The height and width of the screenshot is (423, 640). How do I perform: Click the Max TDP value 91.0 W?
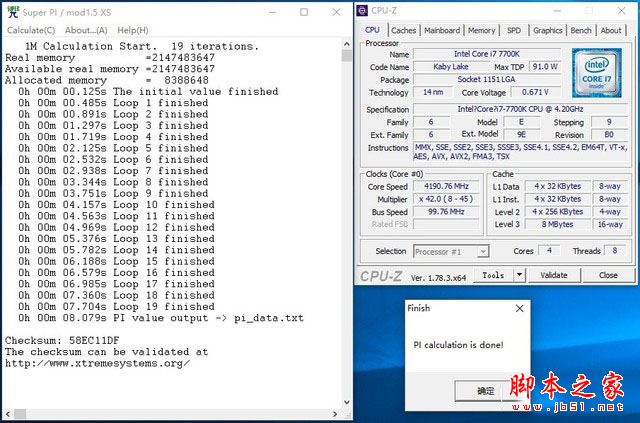(x=545, y=67)
